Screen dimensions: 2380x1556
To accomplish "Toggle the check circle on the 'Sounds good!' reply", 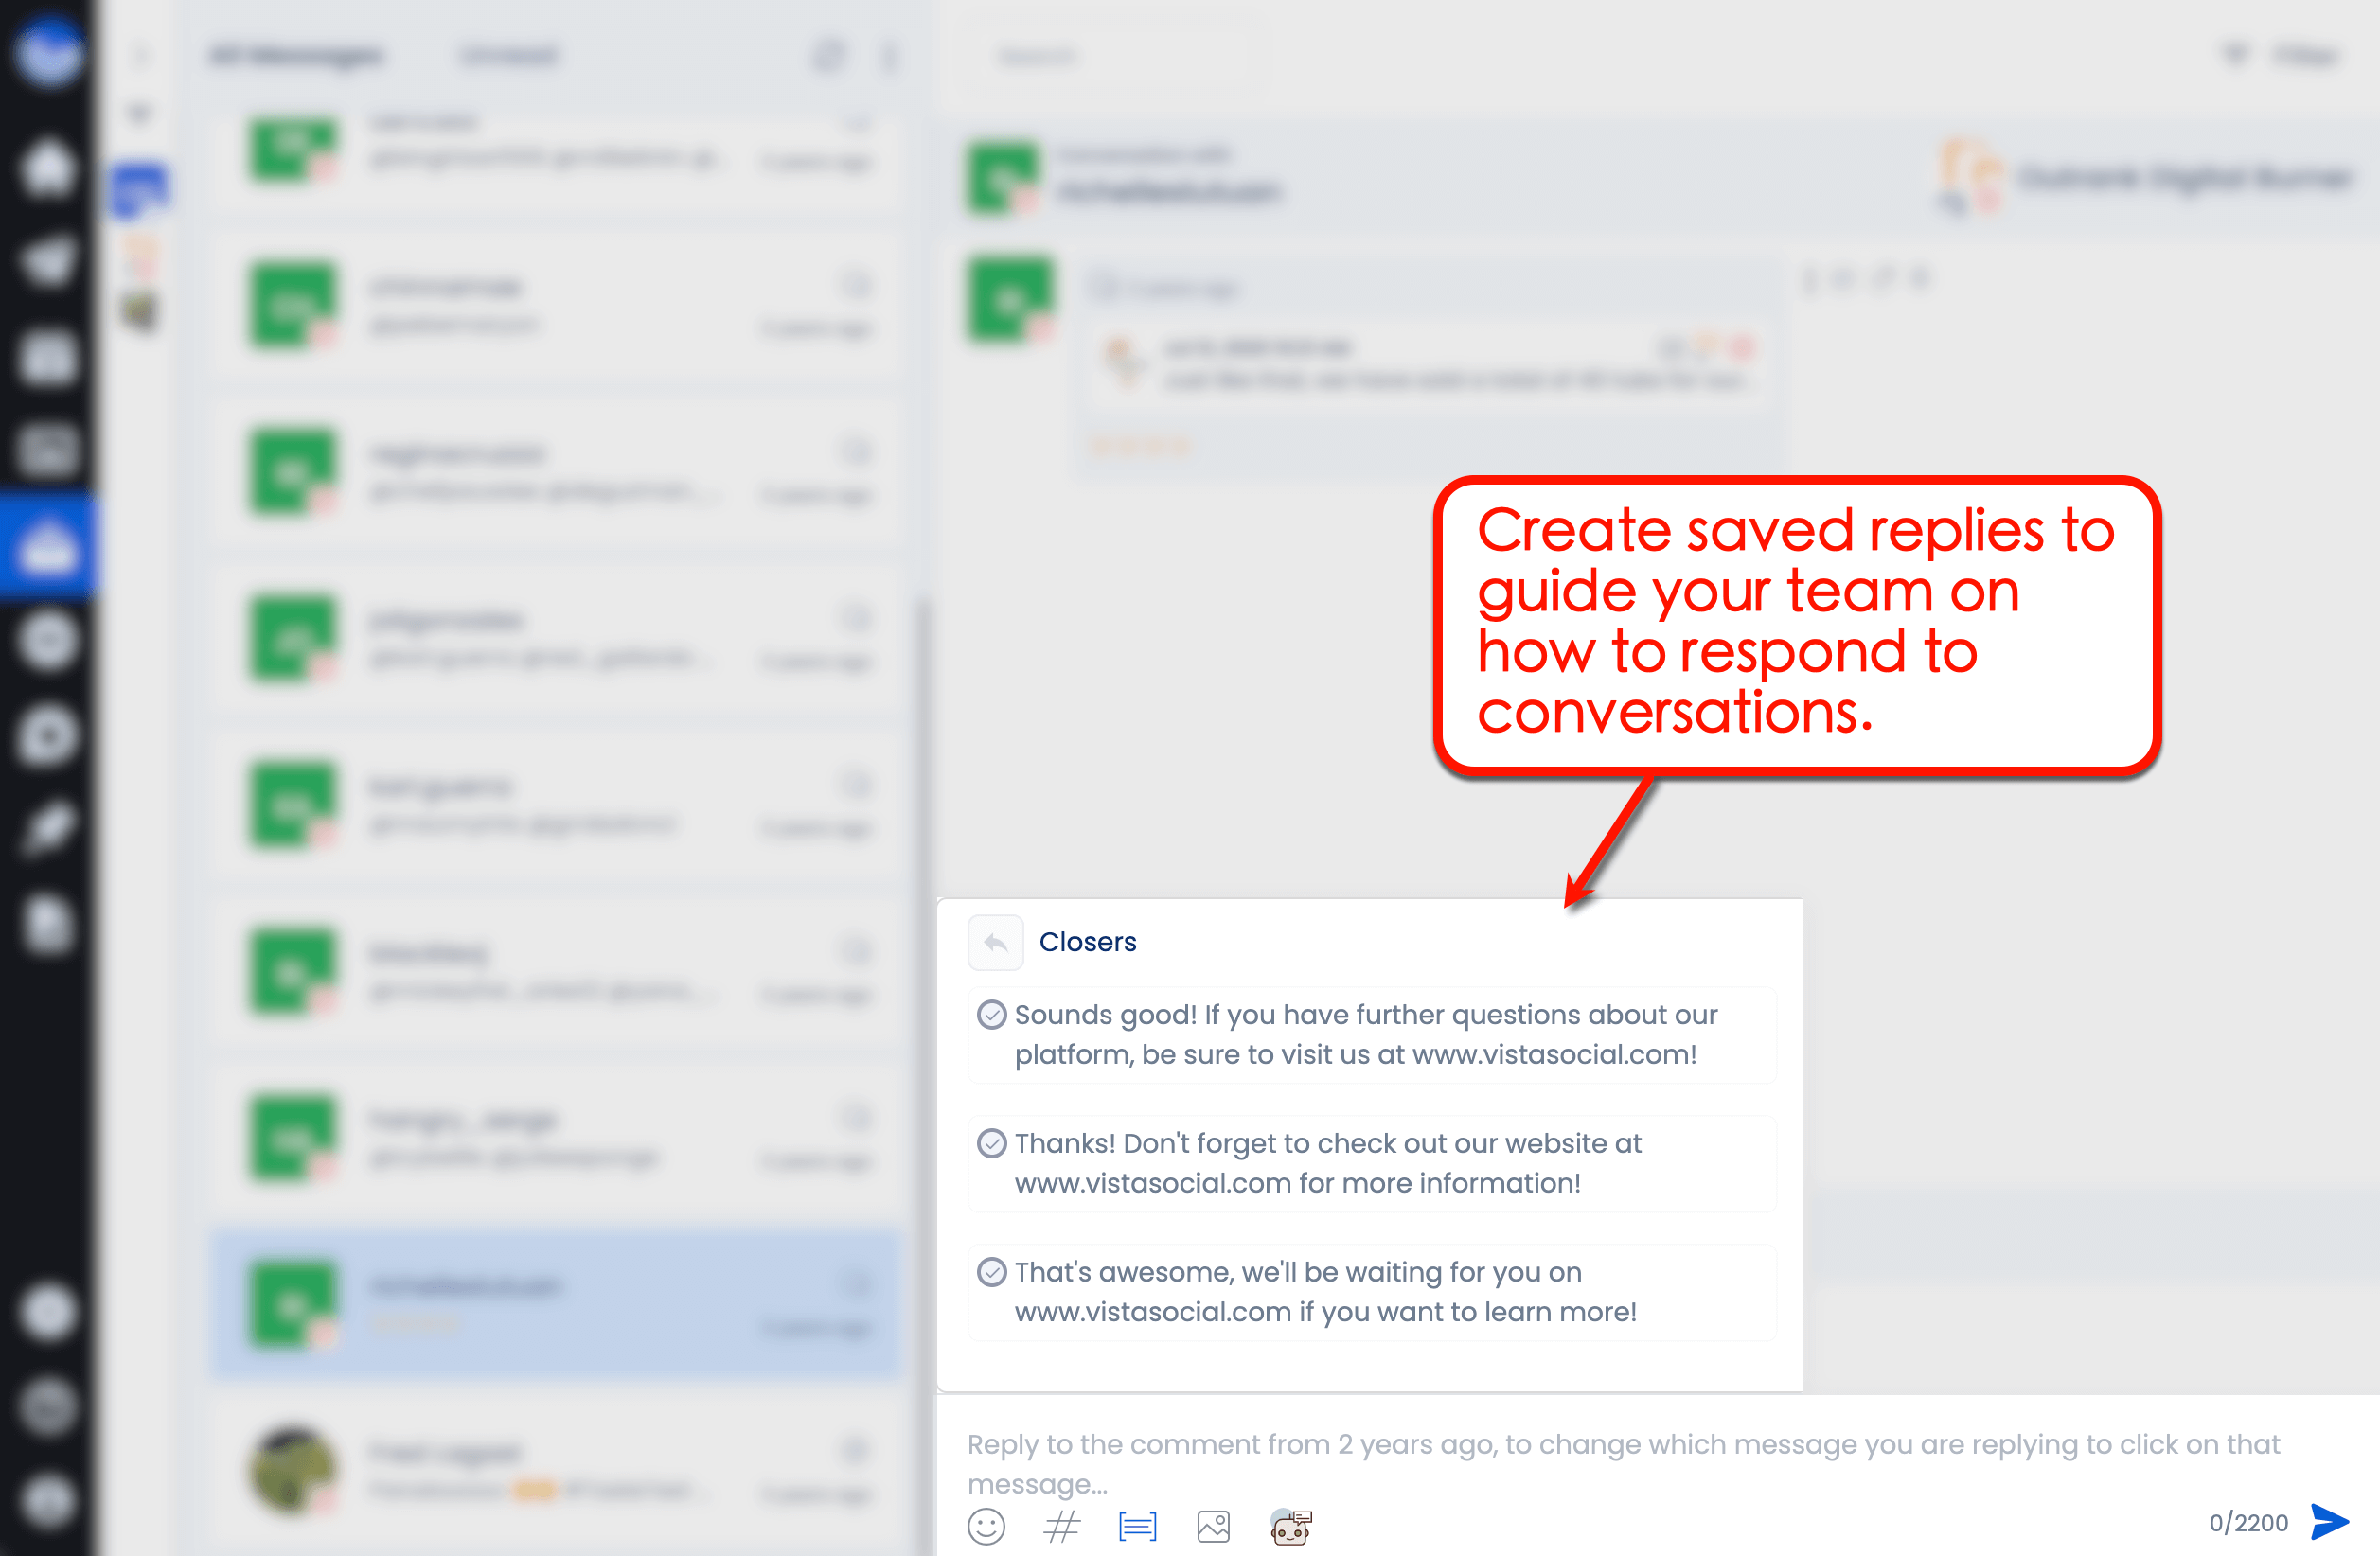I will click(x=991, y=1014).
